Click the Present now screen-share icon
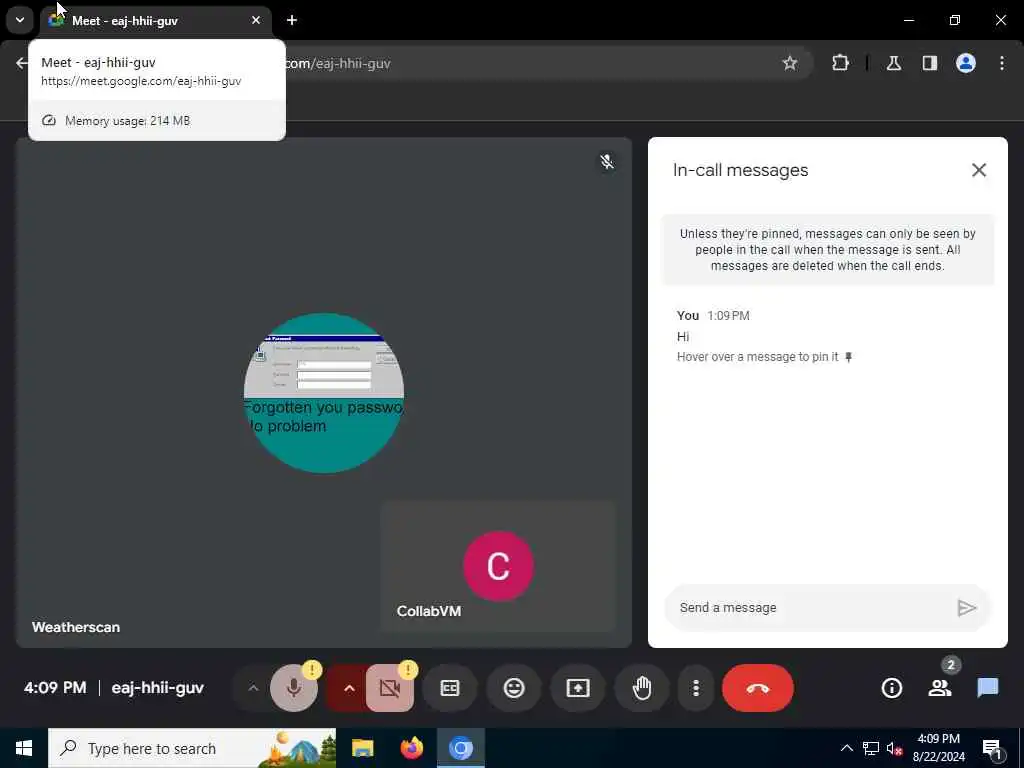This screenshot has width=1024, height=768. 578,688
